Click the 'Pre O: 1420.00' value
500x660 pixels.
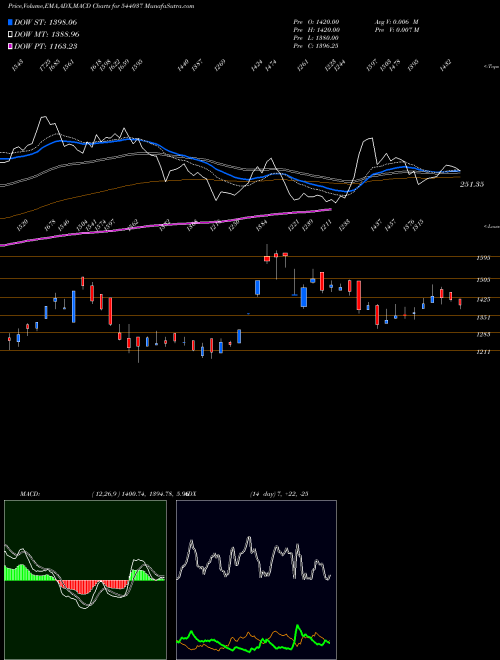(316, 22)
